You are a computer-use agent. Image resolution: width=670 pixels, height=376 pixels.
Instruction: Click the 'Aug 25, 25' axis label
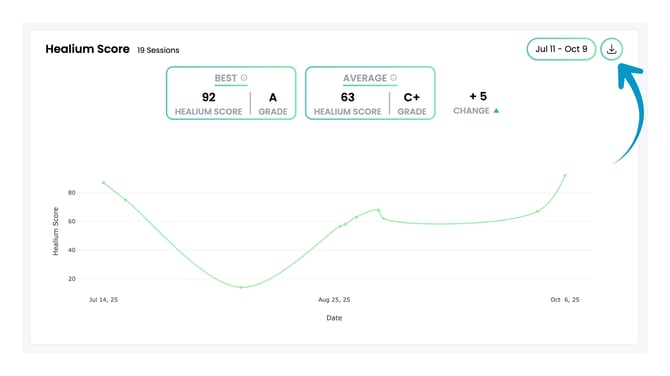334,300
